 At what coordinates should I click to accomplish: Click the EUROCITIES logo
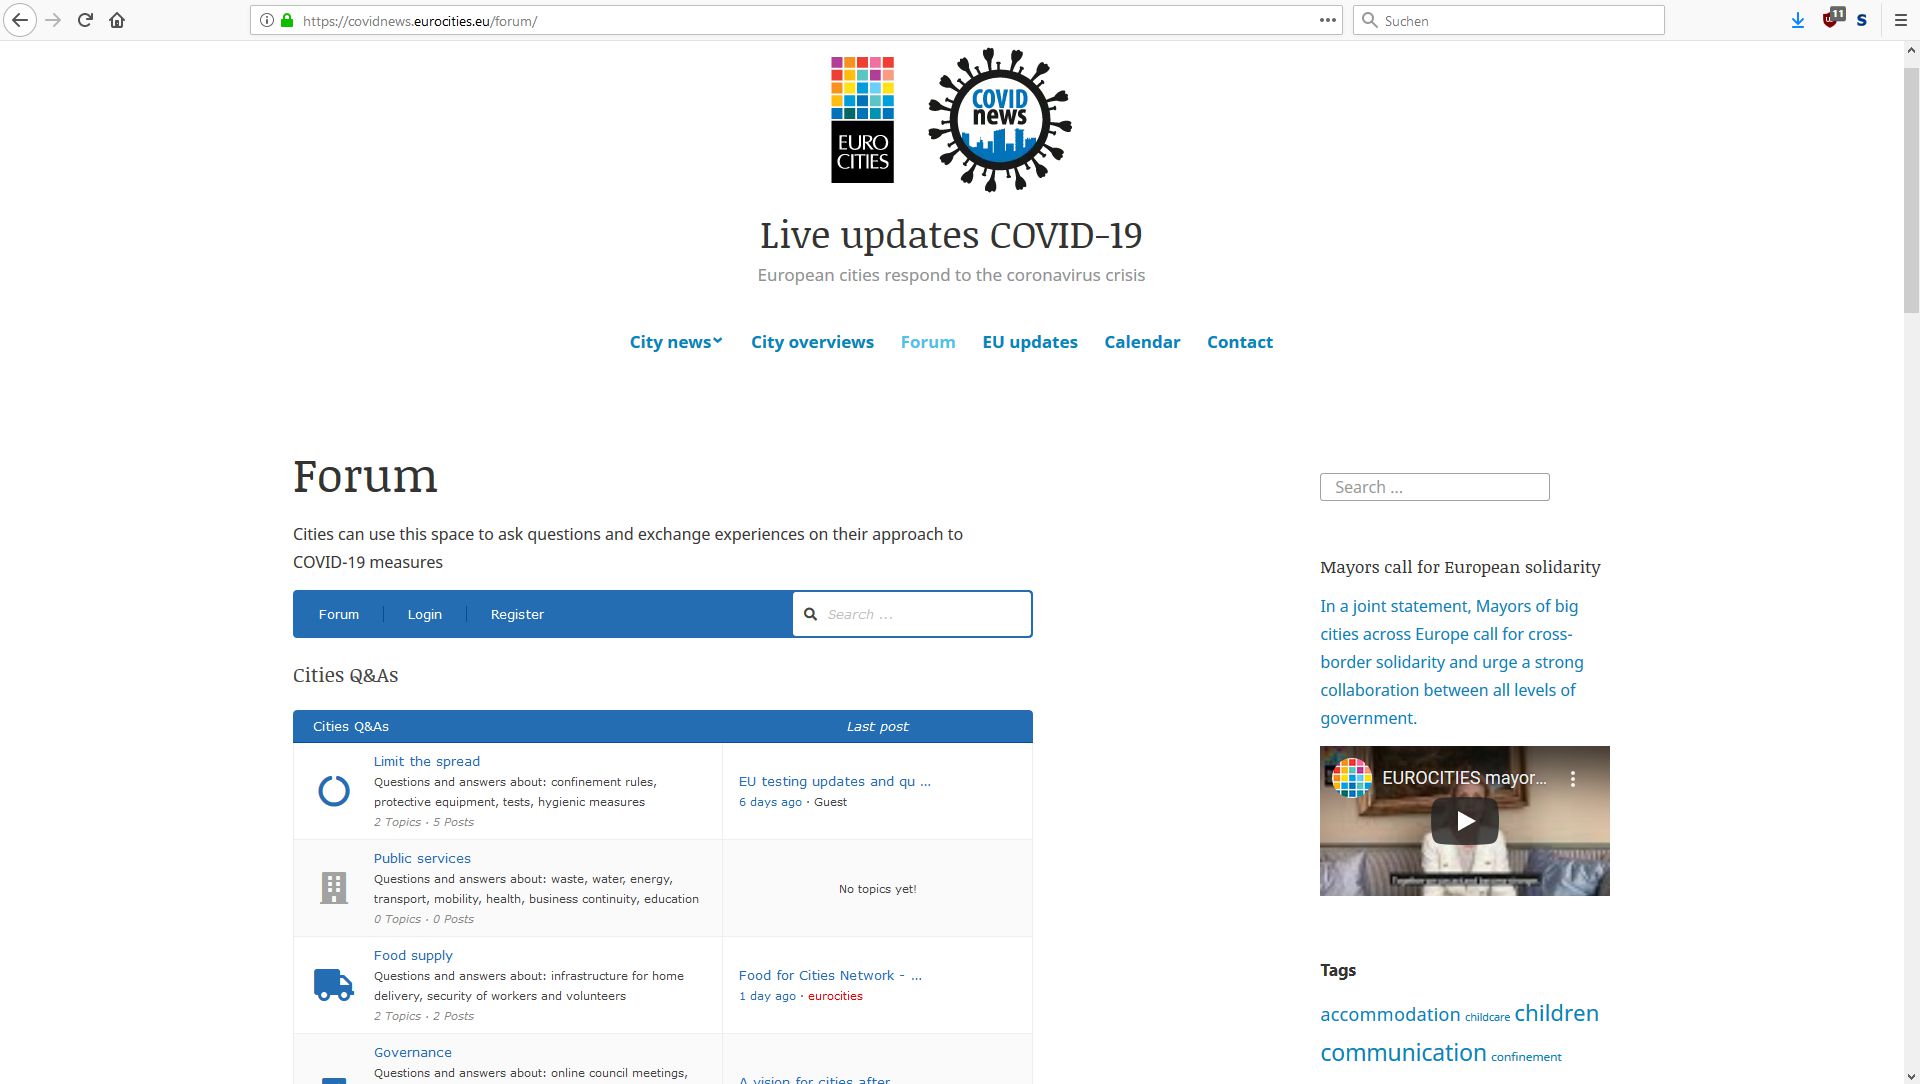(862, 120)
